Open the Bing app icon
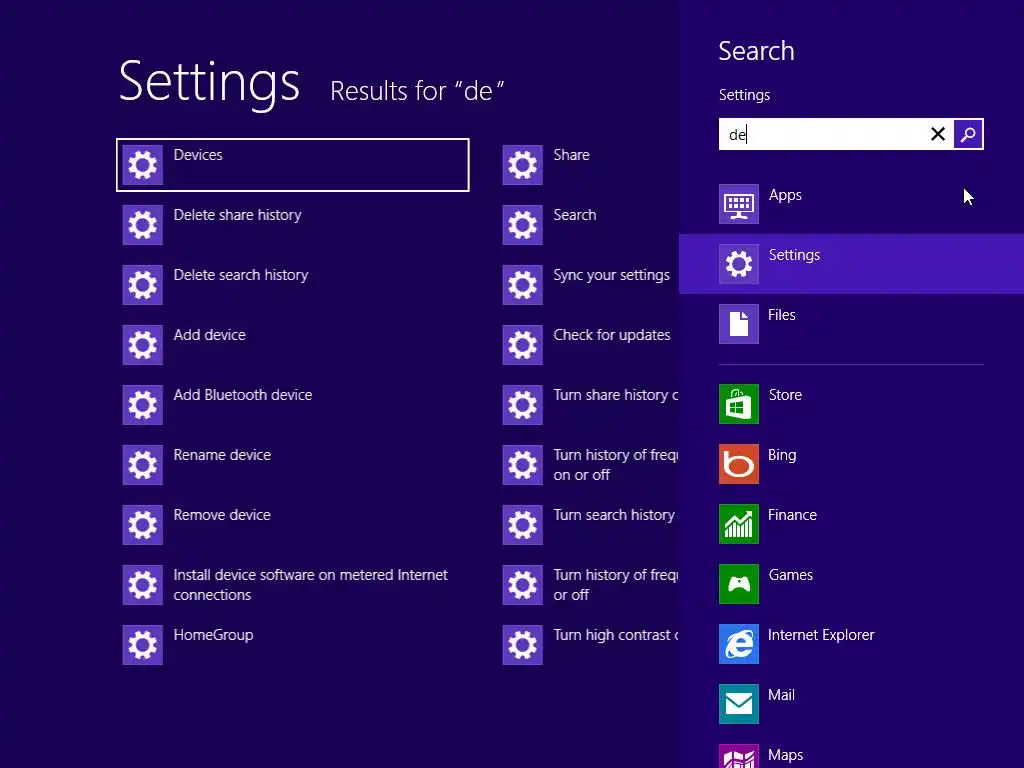The height and width of the screenshot is (768, 1024). point(739,464)
